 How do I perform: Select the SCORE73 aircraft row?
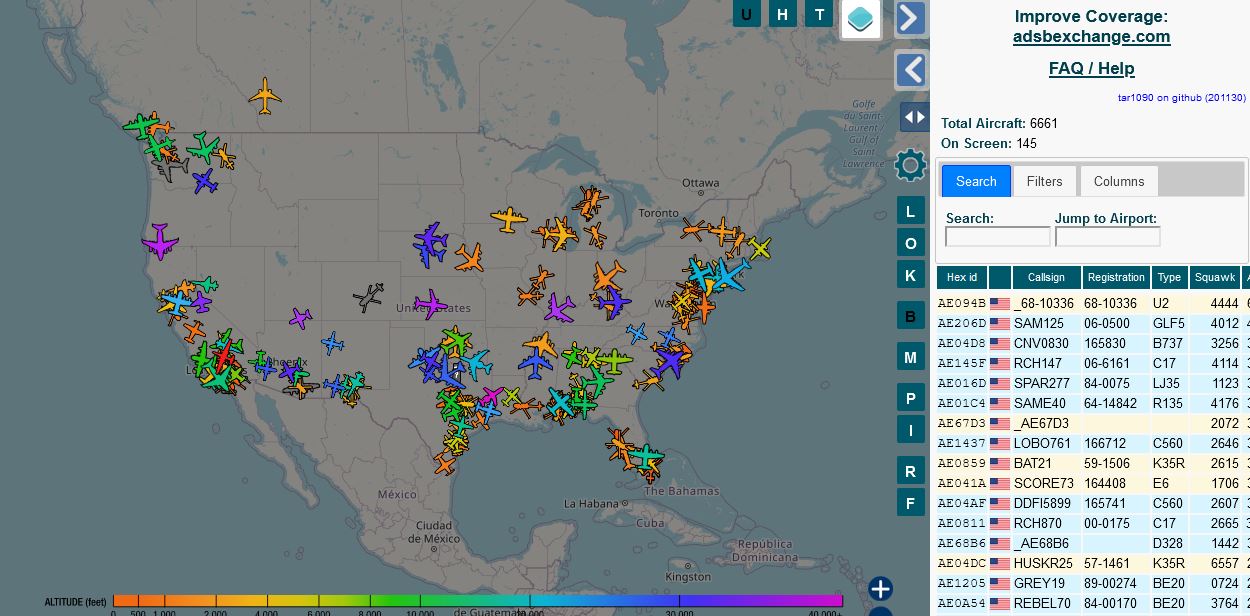tap(1093, 483)
